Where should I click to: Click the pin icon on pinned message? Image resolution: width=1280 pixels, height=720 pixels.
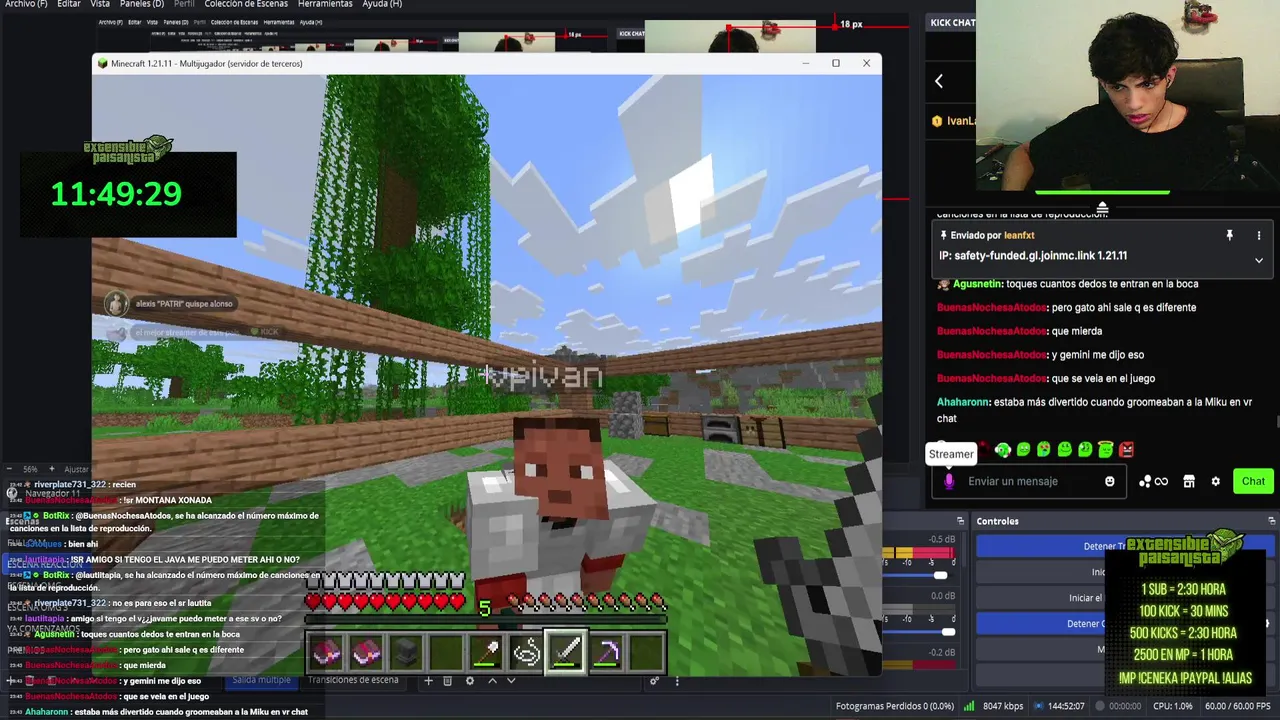pyautogui.click(x=1230, y=235)
